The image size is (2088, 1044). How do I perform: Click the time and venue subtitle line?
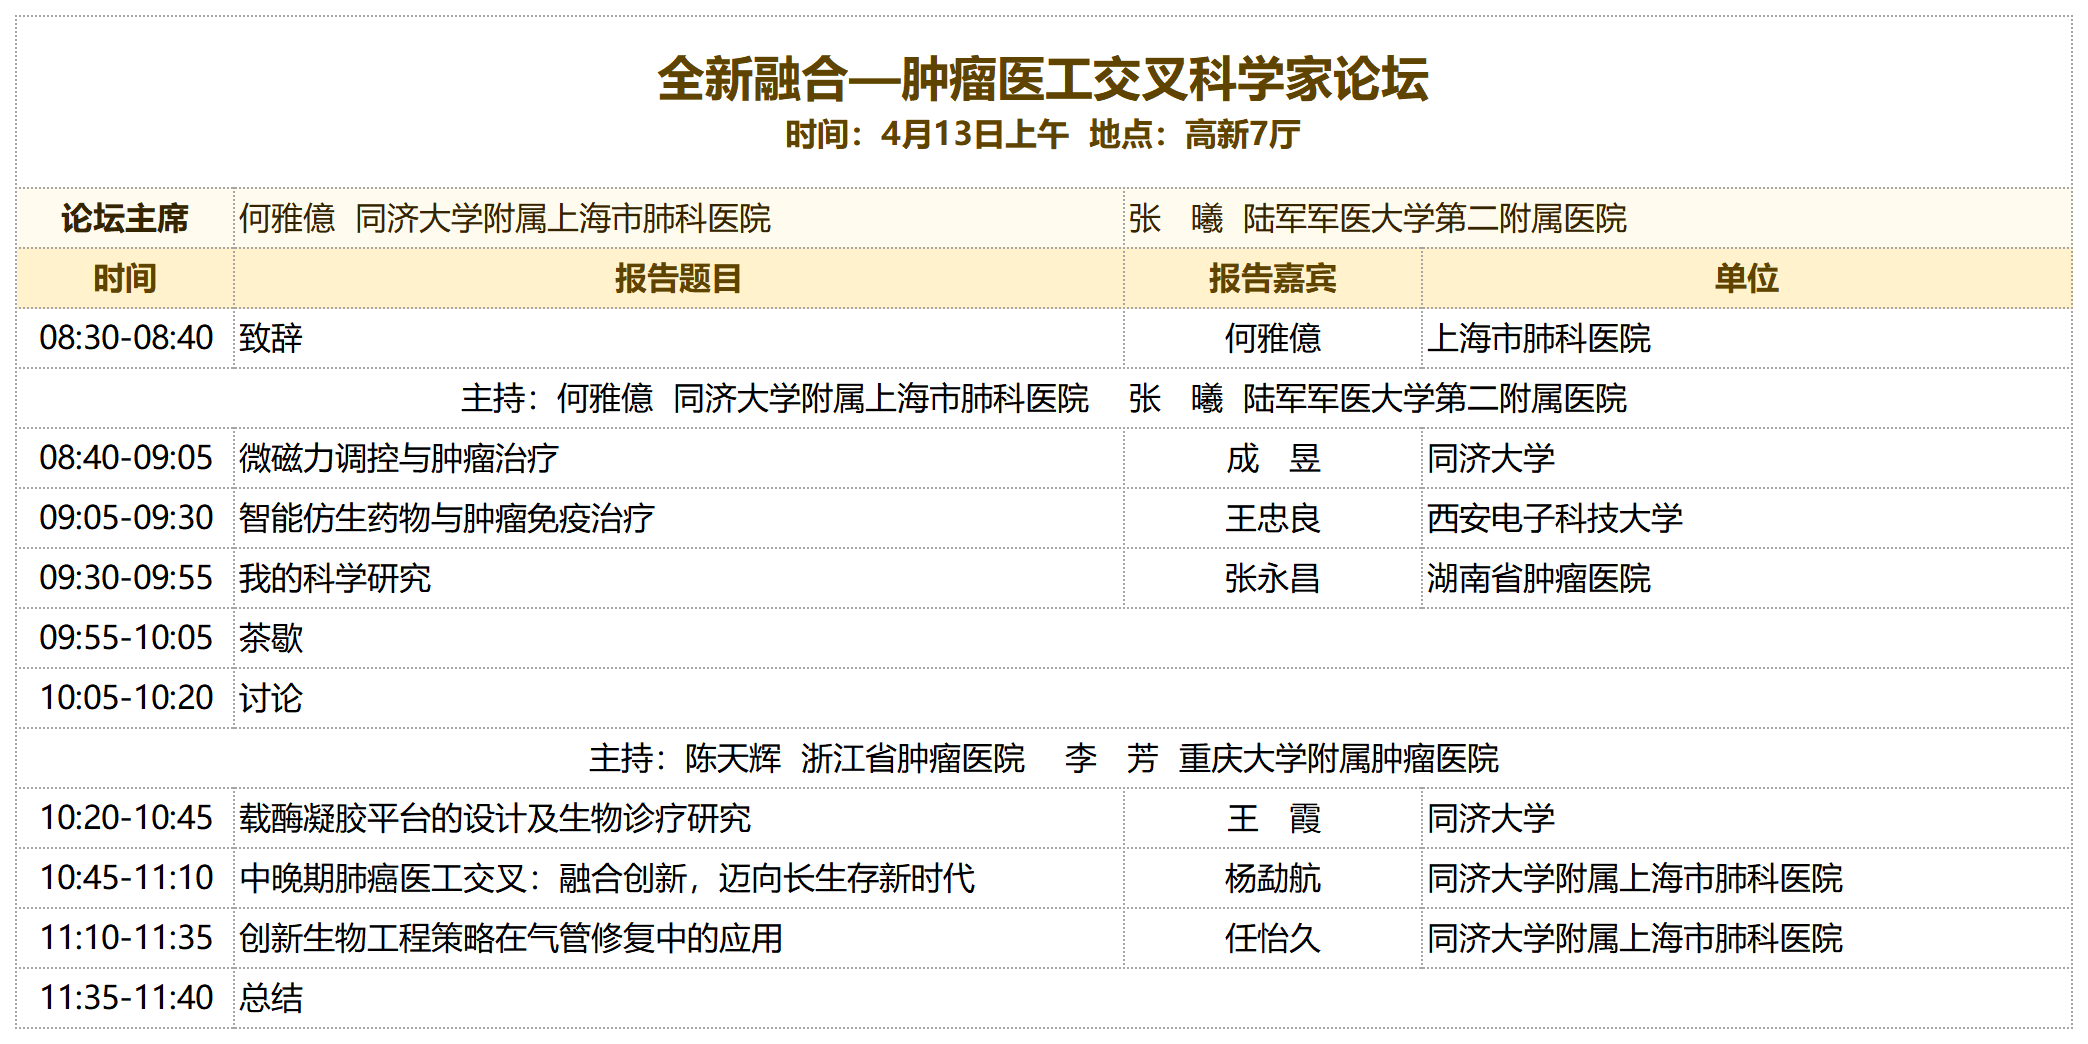[x=1043, y=134]
